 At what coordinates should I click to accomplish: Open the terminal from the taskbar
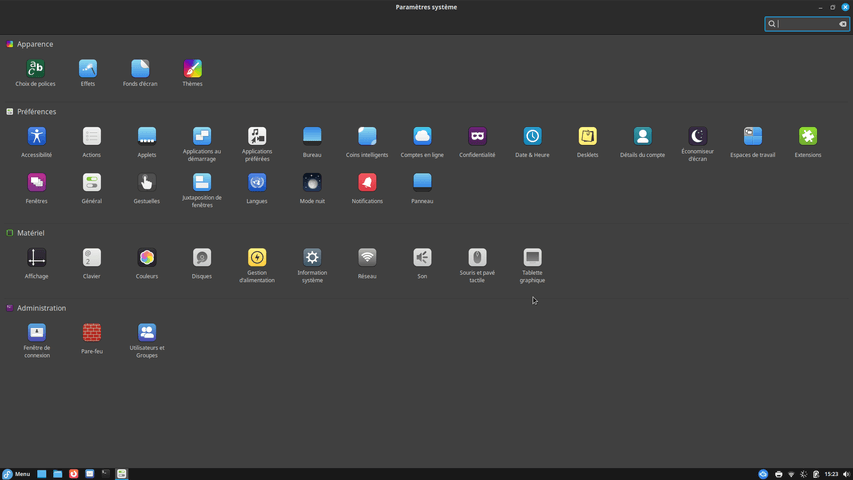[x=106, y=474]
